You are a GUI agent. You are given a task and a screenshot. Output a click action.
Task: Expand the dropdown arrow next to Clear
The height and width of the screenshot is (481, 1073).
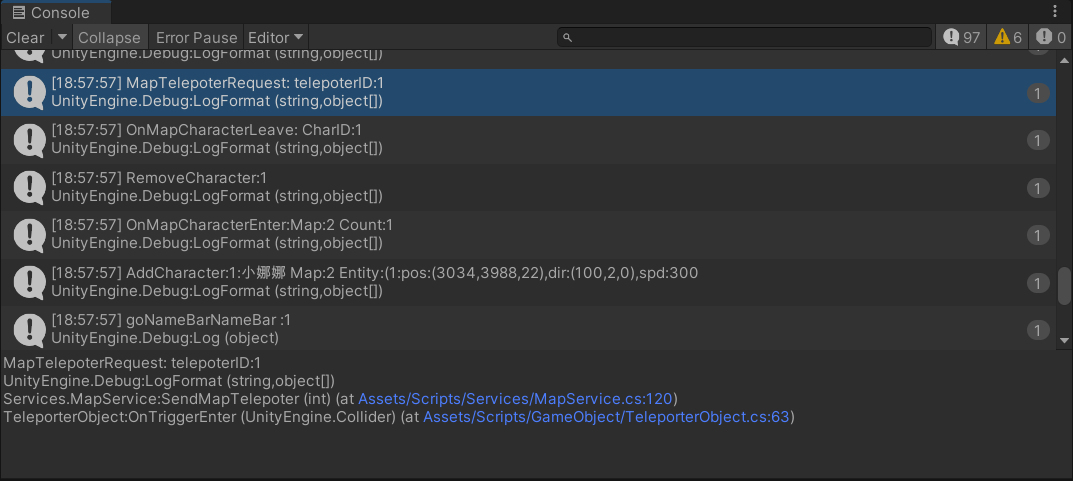62,38
